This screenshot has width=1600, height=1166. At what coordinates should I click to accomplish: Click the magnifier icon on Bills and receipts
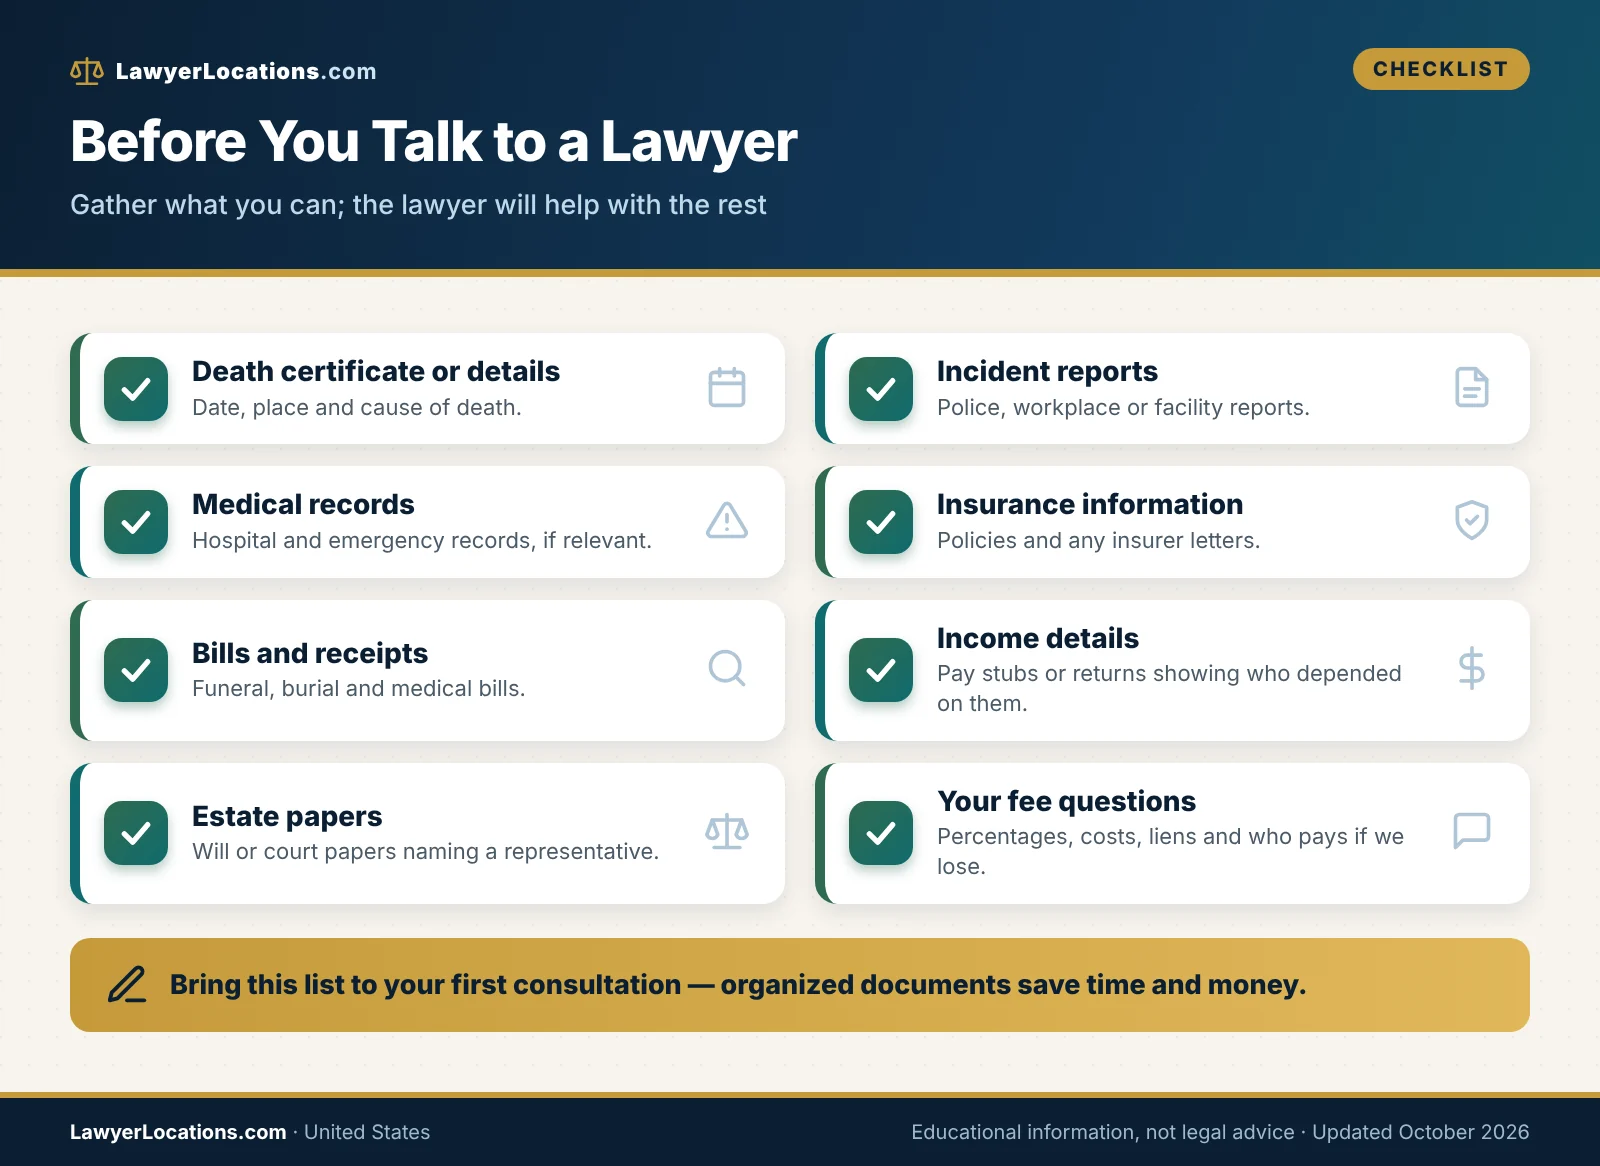[x=727, y=669]
